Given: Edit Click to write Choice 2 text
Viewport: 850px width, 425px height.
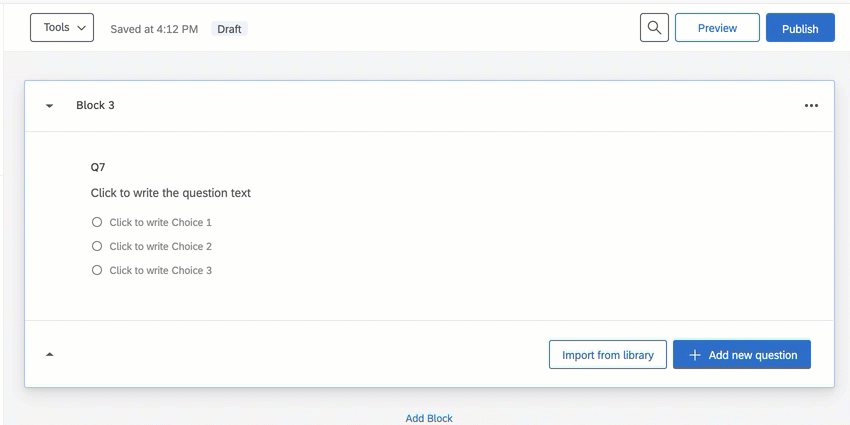Looking at the screenshot, I should 160,246.
